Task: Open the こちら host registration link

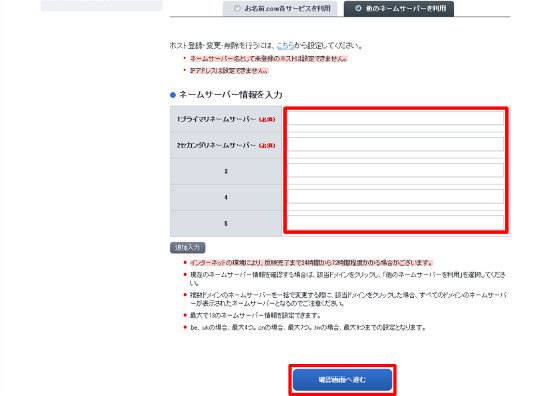Action: pos(285,46)
